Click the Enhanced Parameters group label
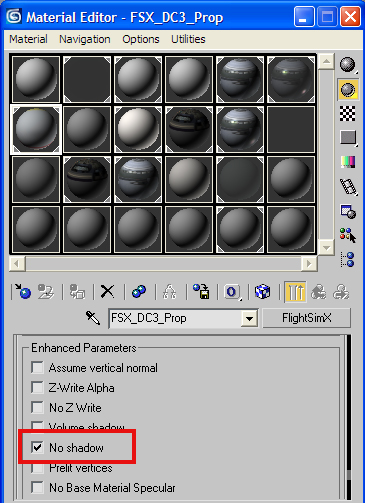The image size is (365, 503). point(84,348)
